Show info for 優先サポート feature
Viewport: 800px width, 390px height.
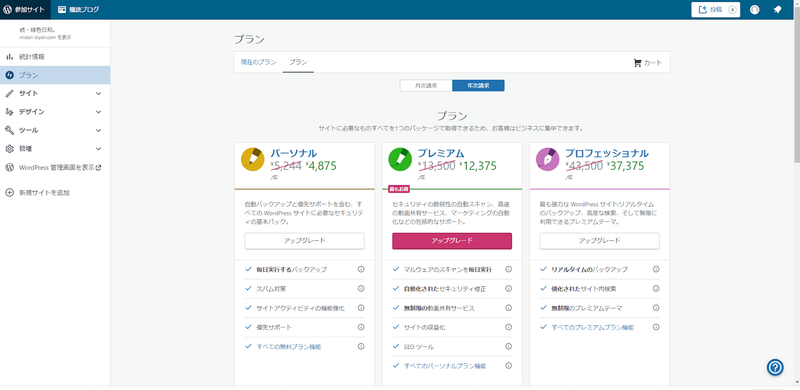pos(361,327)
